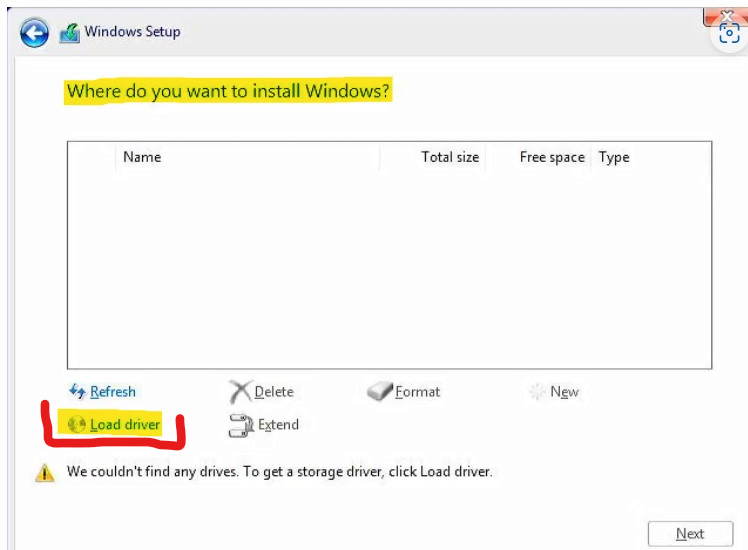748x550 pixels.
Task: Click the New partition option
Action: pos(564,392)
